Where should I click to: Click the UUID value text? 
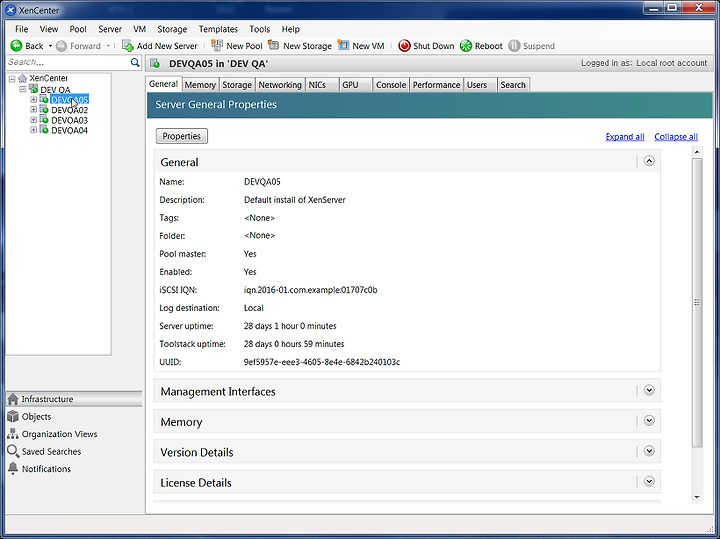(x=321, y=362)
